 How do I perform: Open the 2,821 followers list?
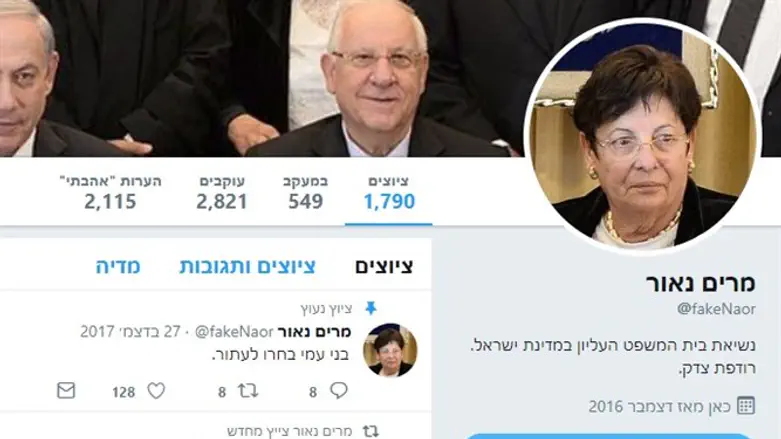[222, 193]
